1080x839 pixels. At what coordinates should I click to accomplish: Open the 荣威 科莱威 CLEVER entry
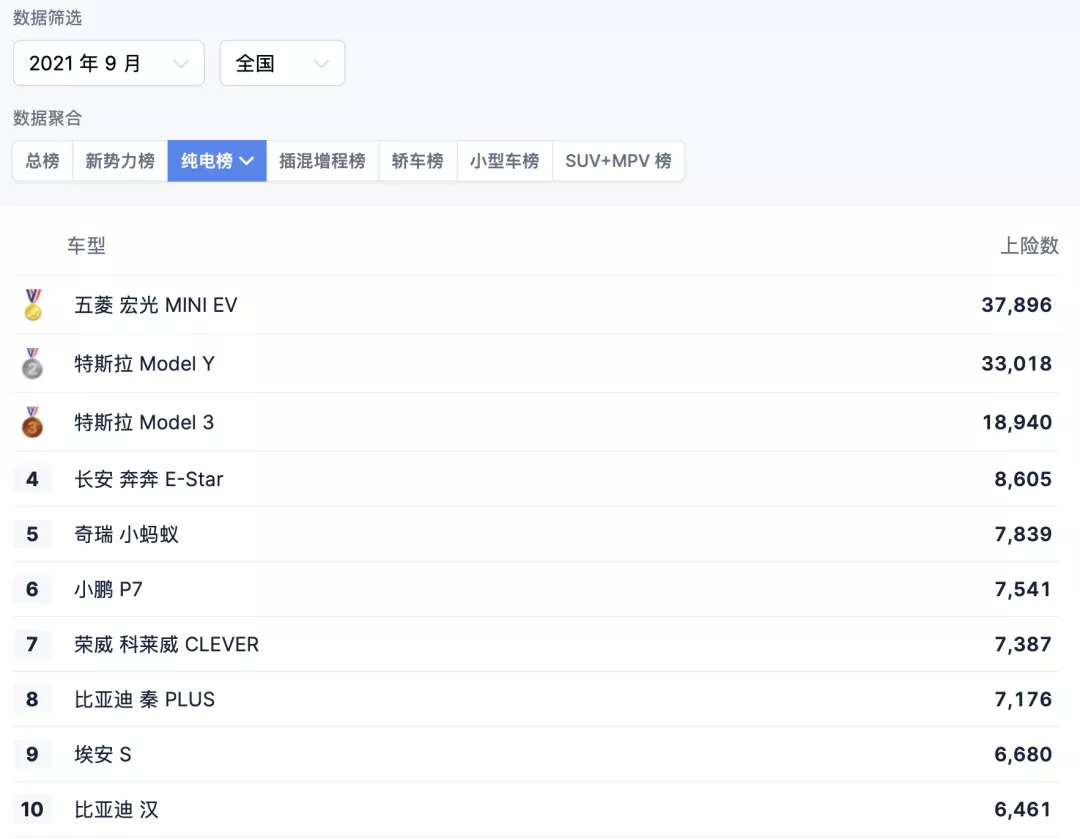[x=536, y=644]
